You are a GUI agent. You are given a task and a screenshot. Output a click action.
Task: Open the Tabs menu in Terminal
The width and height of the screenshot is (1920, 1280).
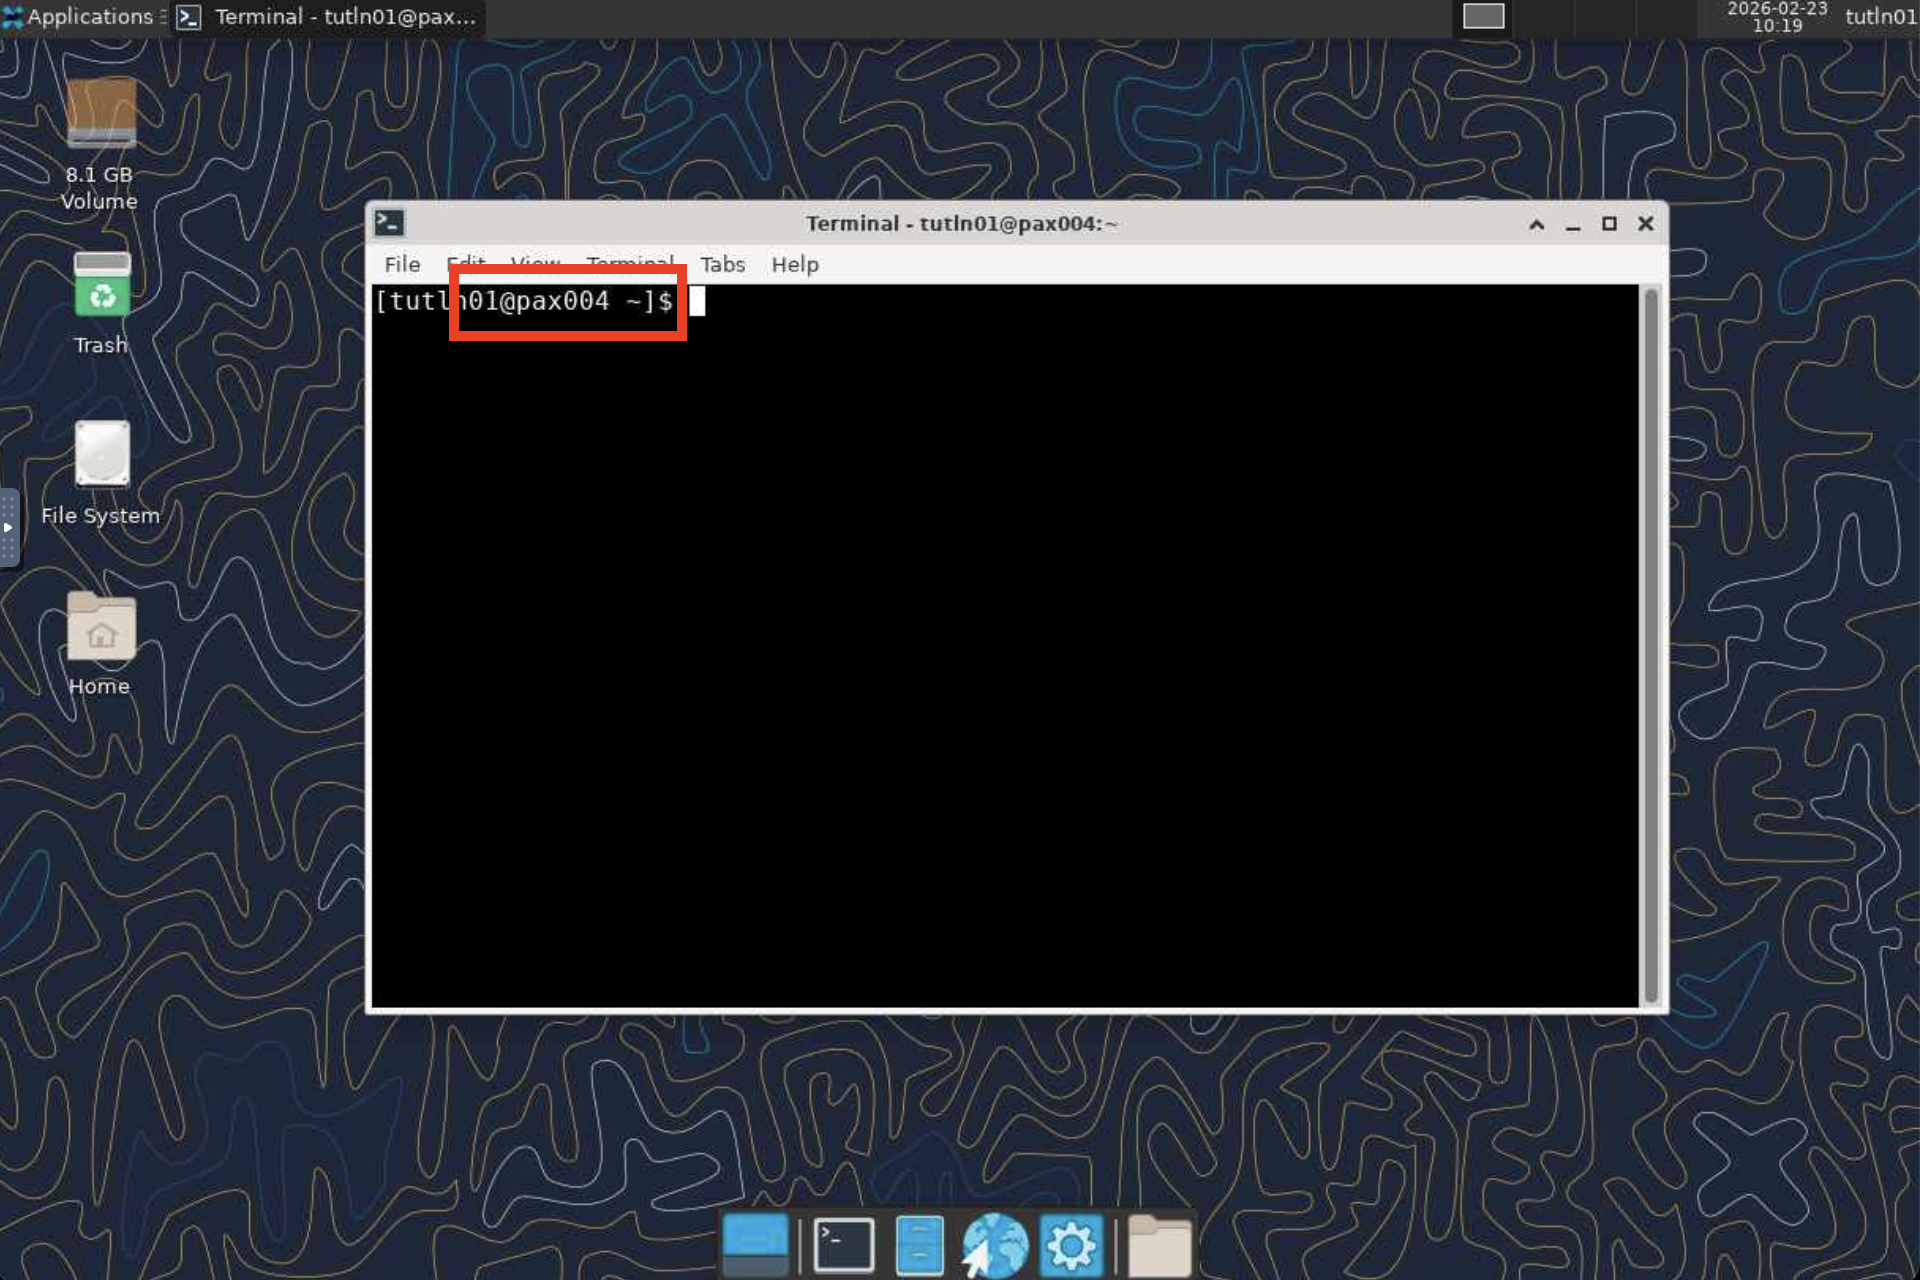pos(722,264)
